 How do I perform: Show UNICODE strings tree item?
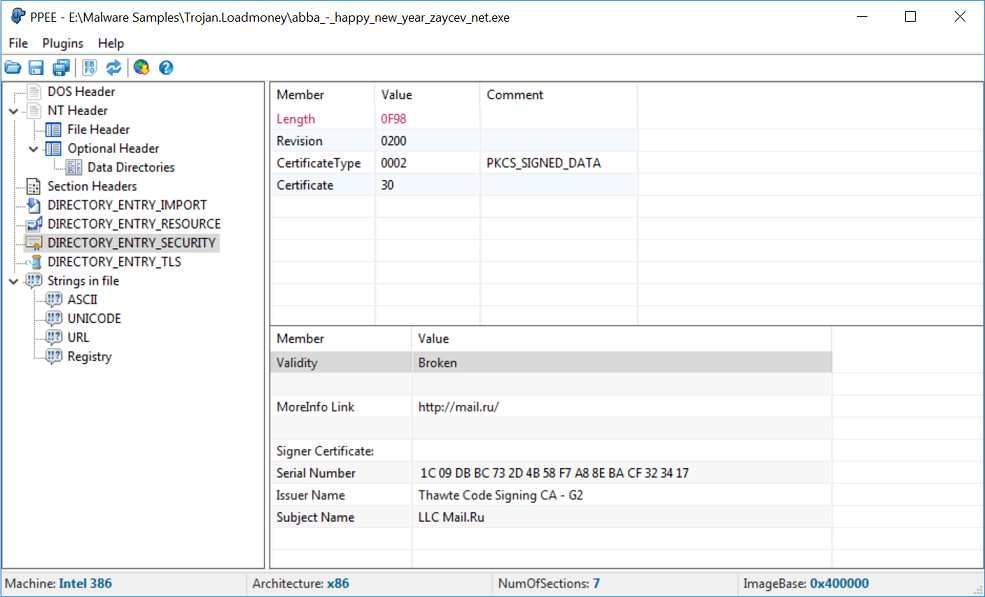(94, 318)
